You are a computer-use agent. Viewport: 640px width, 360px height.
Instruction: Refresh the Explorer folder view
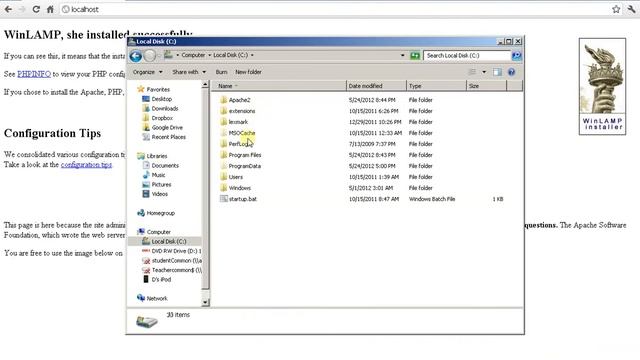click(415, 56)
